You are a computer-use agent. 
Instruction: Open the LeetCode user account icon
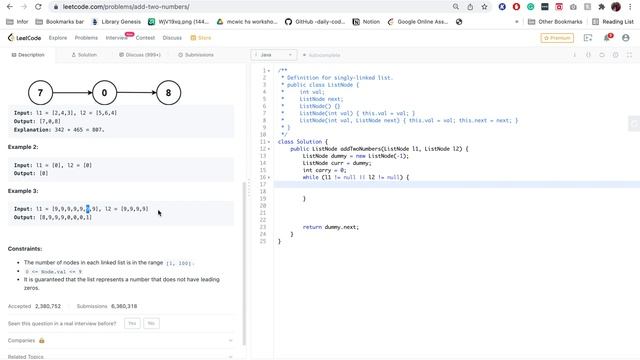click(626, 38)
